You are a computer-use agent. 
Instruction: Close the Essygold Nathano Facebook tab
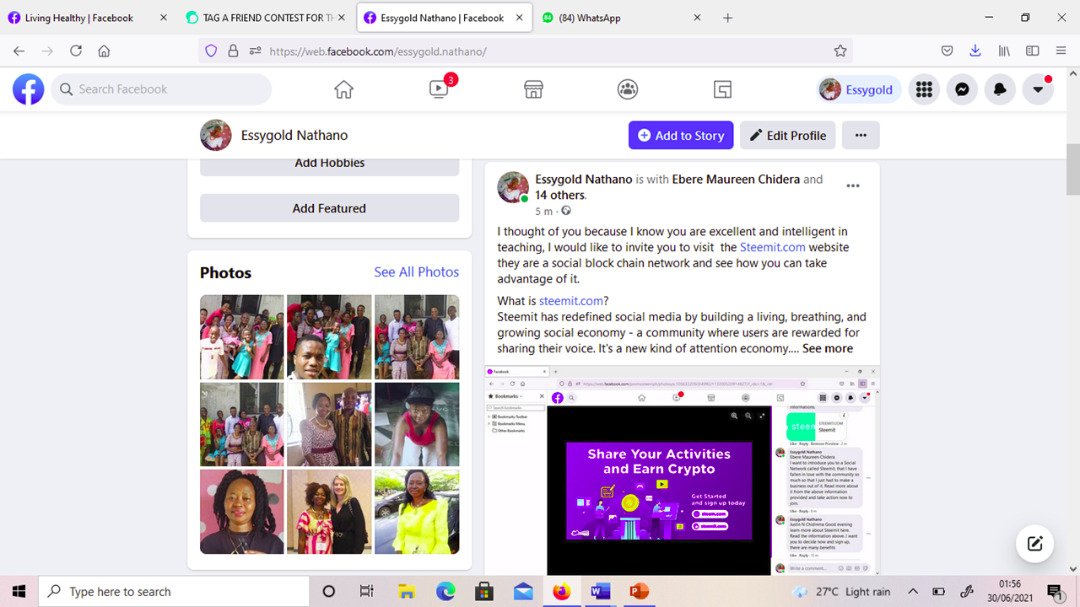click(519, 18)
